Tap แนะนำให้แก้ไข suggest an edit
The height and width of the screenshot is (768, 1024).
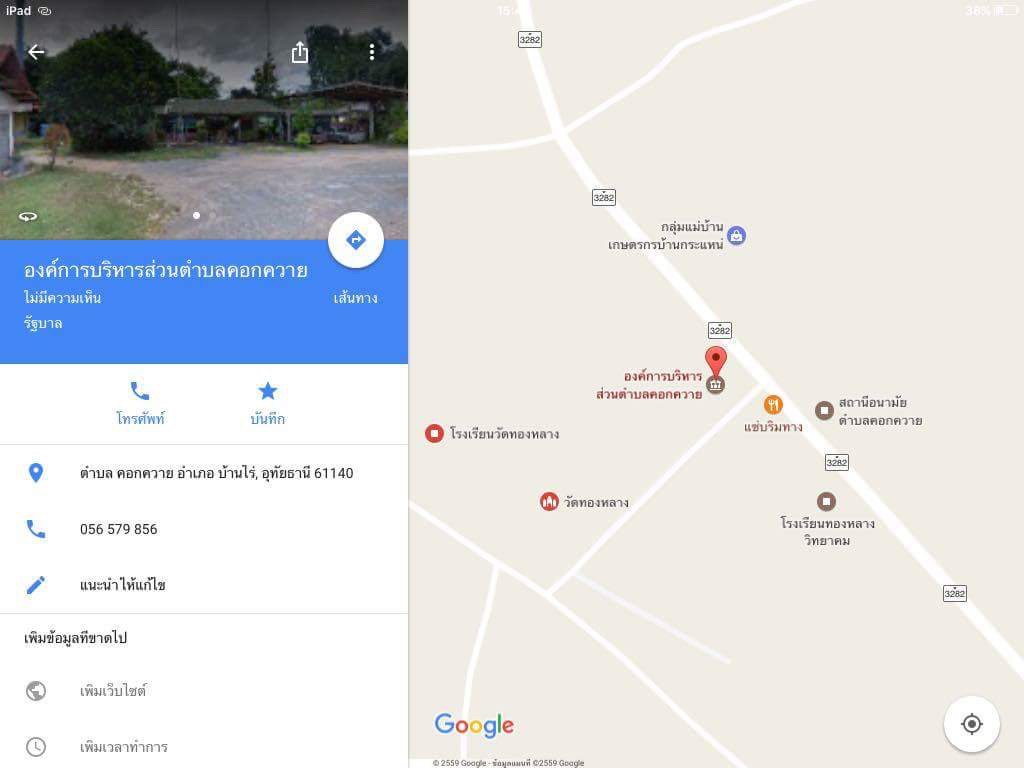(204, 584)
